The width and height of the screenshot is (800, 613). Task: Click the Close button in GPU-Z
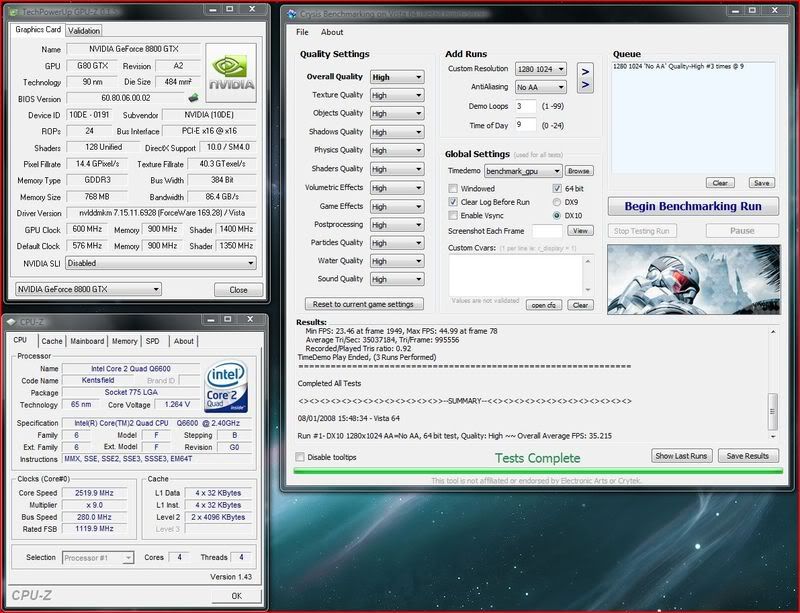pos(238,290)
